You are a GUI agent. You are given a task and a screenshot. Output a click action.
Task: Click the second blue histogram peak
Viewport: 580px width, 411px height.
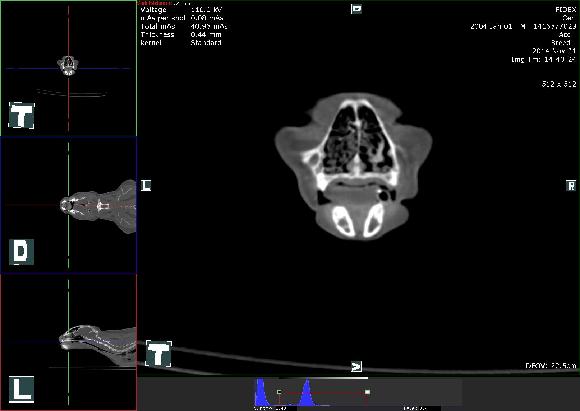(306, 393)
